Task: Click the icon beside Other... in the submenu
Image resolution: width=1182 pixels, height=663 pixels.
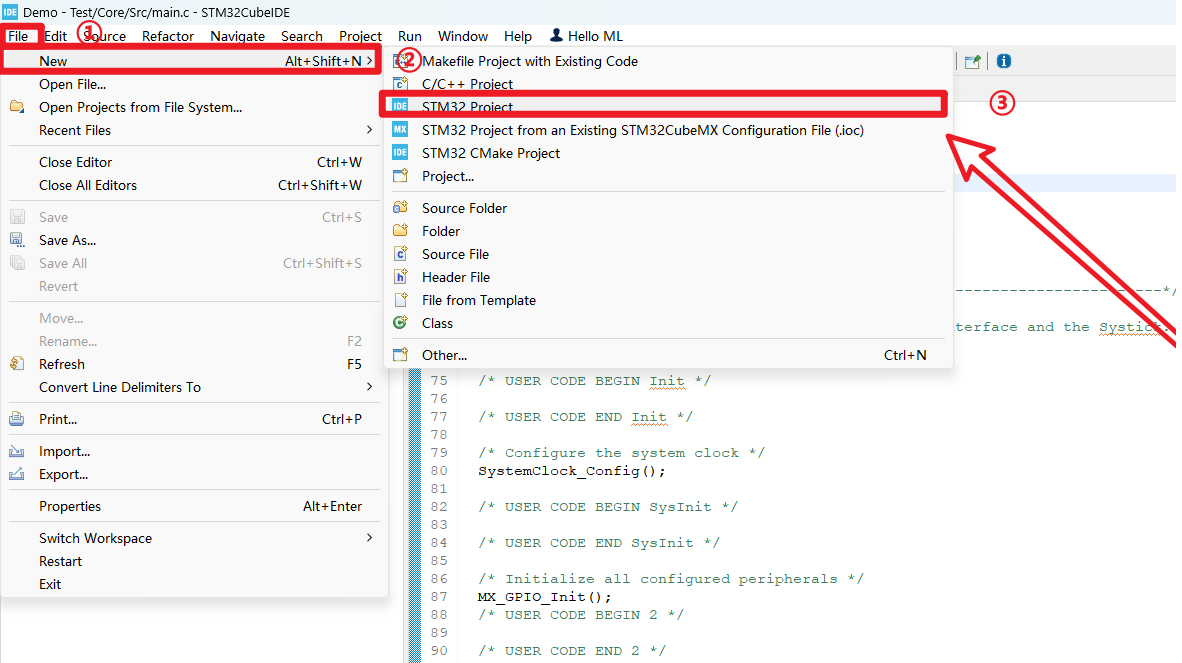Action: pyautogui.click(x=400, y=355)
